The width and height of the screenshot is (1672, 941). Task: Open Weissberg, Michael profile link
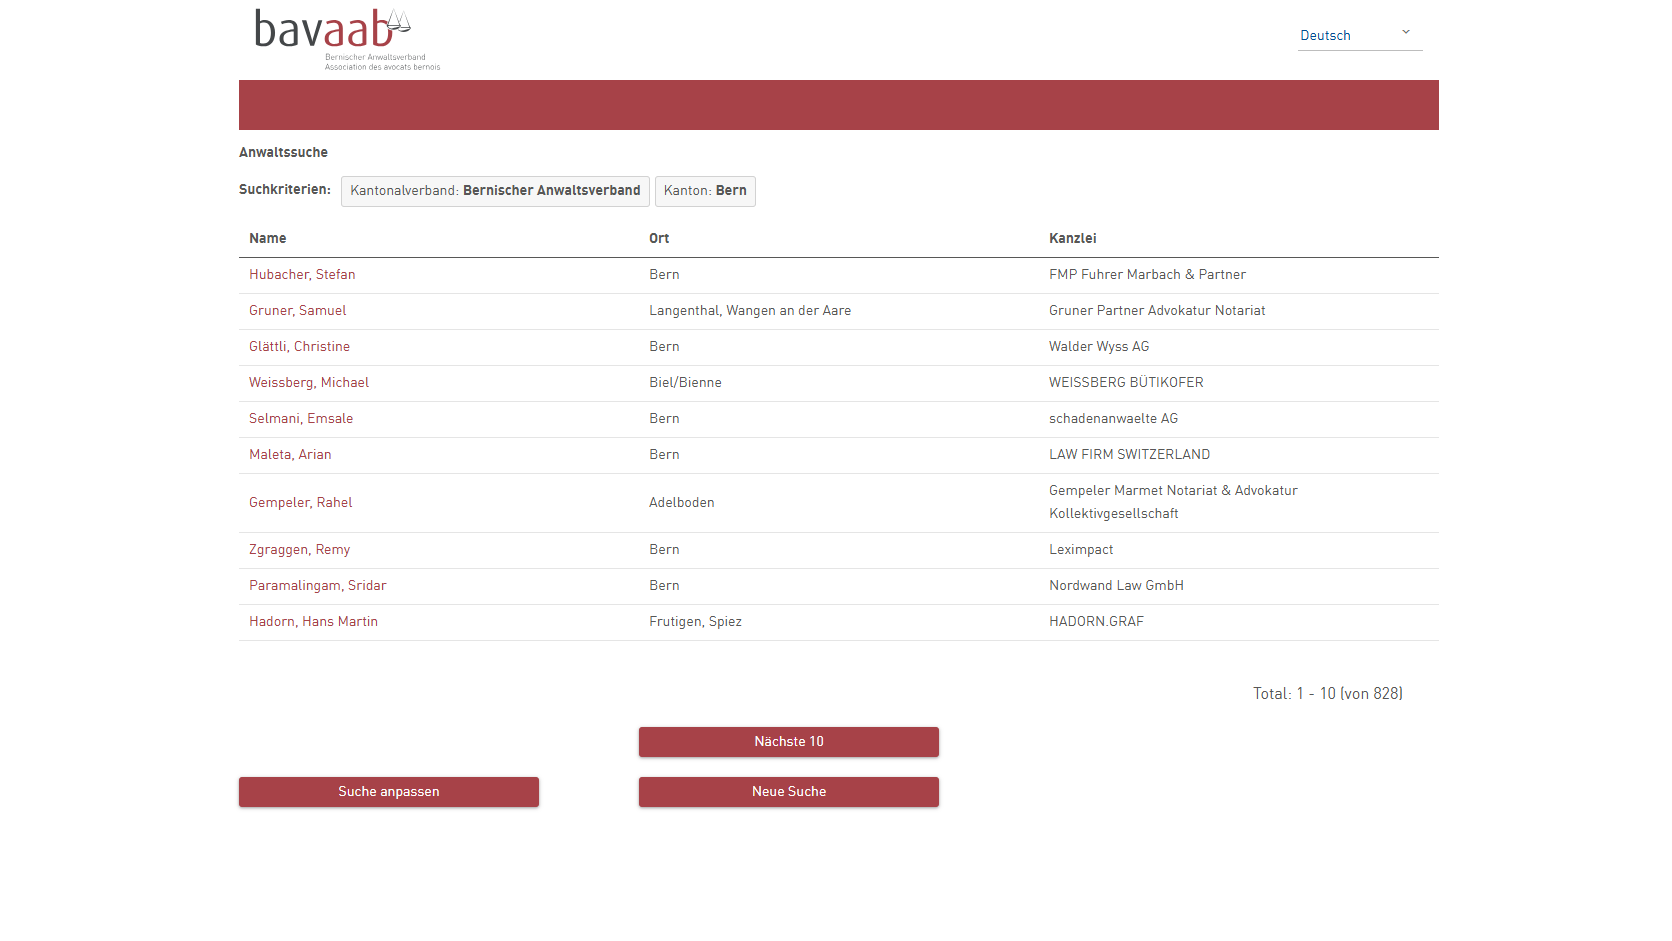pos(309,383)
